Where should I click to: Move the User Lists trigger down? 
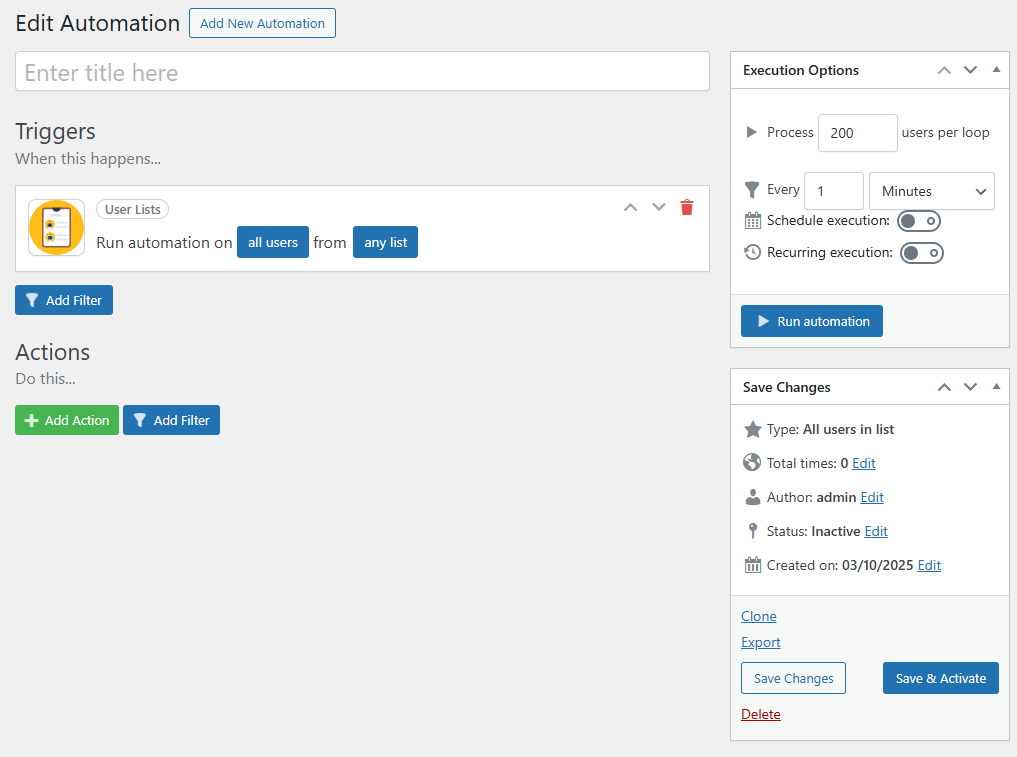[659, 207]
